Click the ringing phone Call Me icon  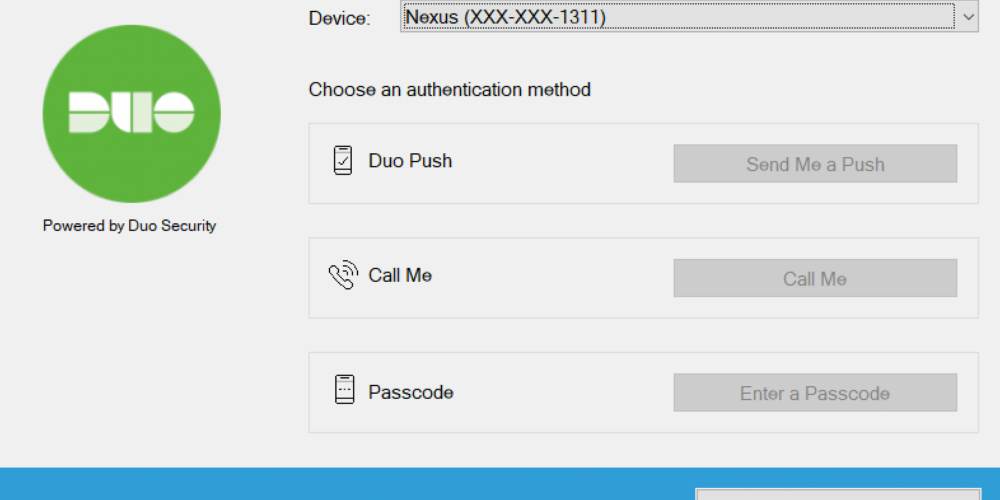click(x=343, y=275)
